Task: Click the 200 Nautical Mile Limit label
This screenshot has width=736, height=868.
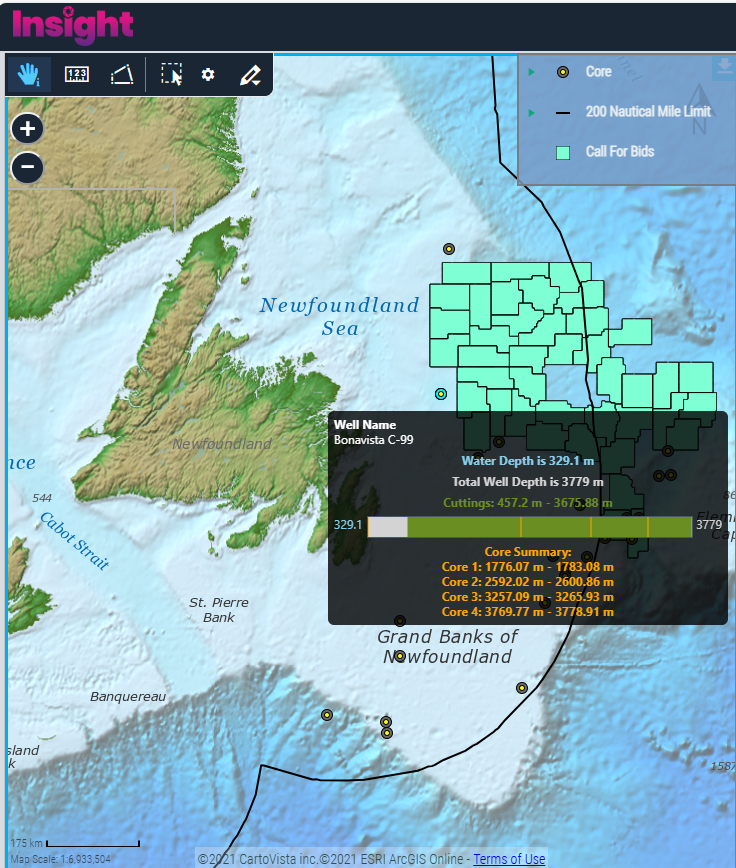Action: (648, 112)
